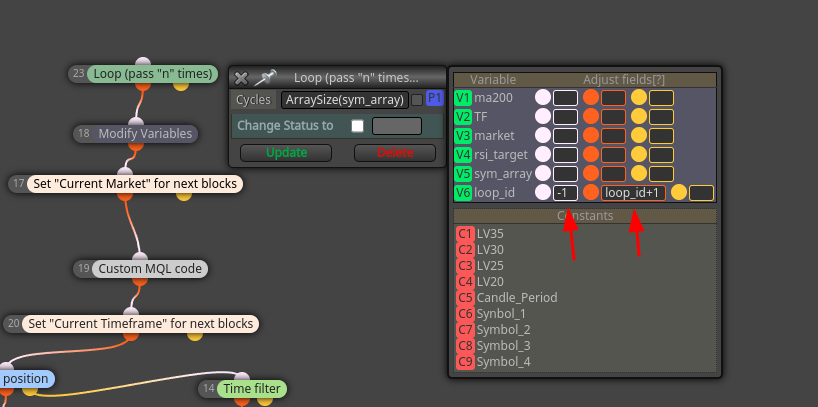Viewport: 818px width, 407px height.
Task: Click the yellow circle in loop_id row
Action: (x=679, y=193)
